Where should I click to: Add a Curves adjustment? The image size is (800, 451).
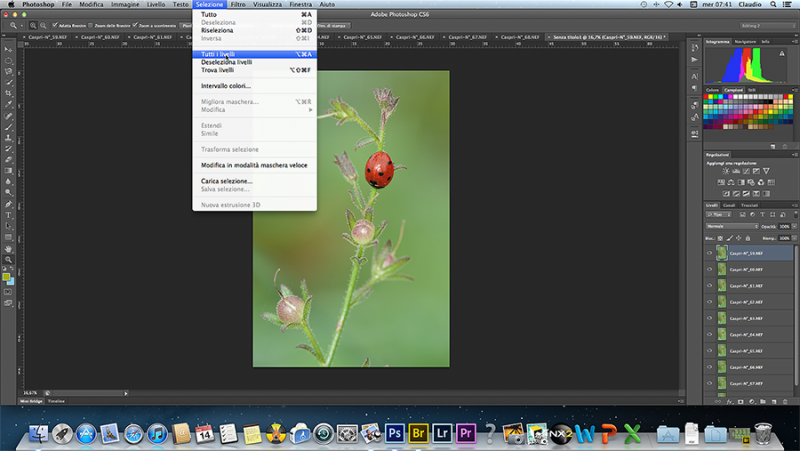pyautogui.click(x=746, y=171)
